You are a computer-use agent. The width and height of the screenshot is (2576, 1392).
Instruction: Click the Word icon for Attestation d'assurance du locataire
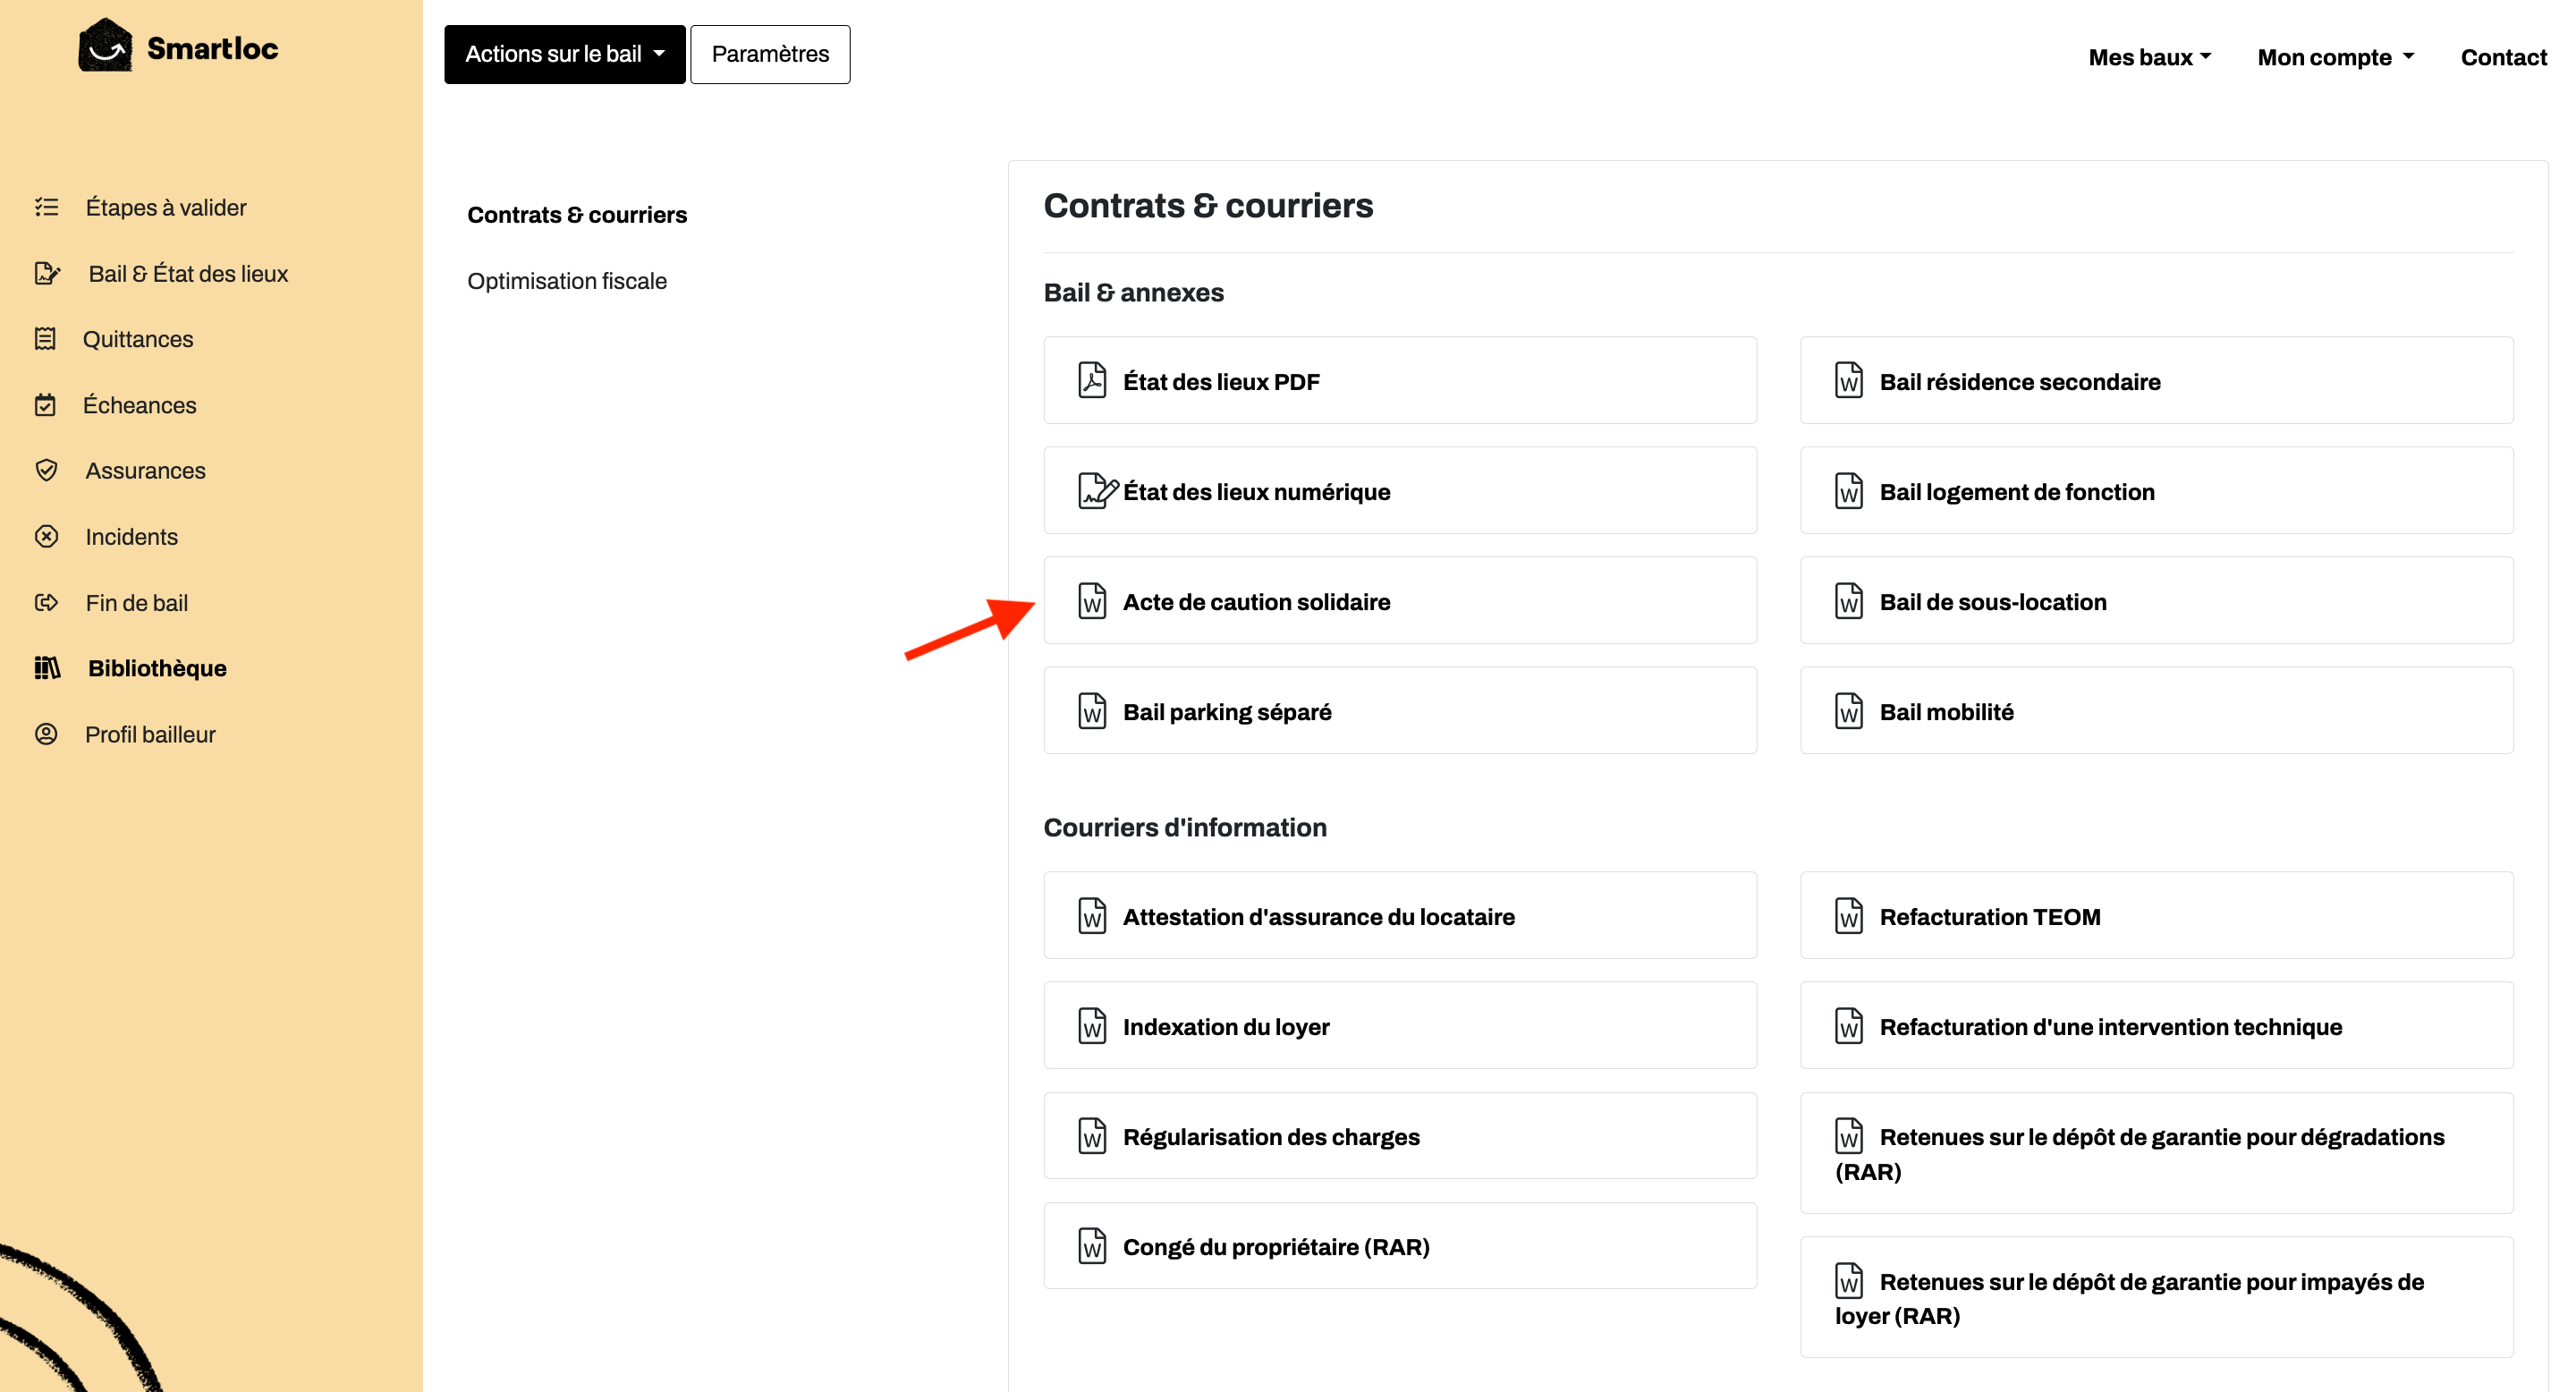tap(1092, 916)
